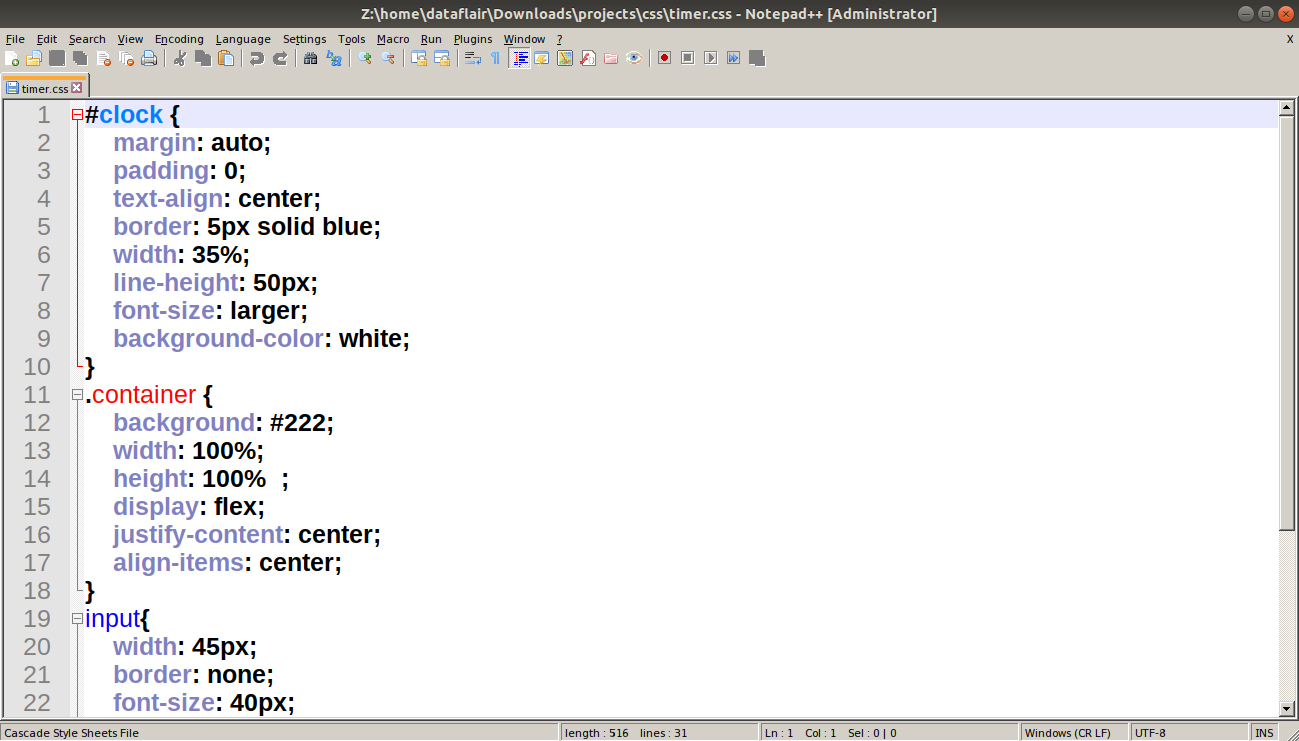Click the Close document toolbar icon
This screenshot has width=1299, height=741.
(x=103, y=58)
